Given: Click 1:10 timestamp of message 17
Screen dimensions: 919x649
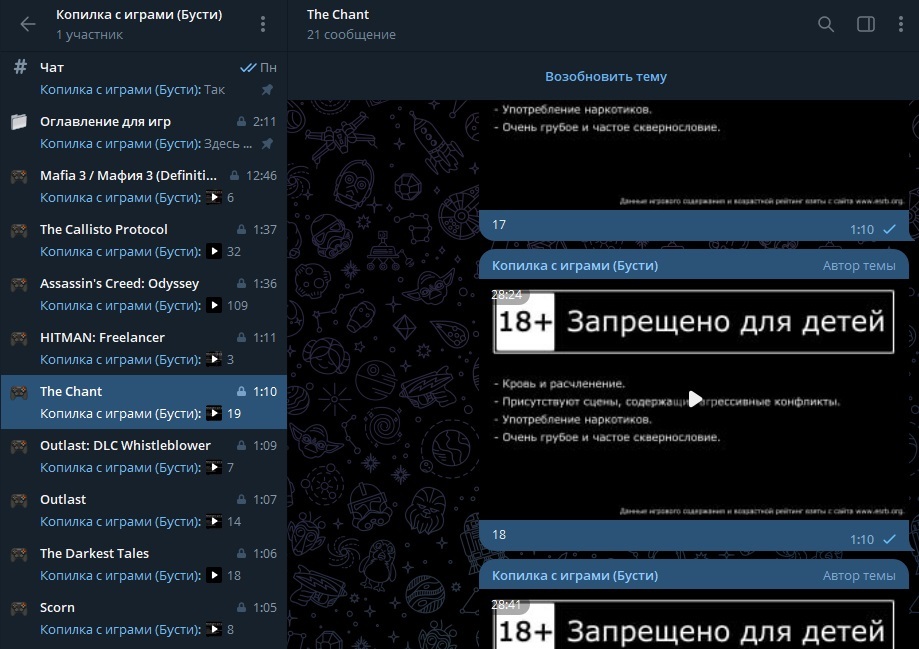Looking at the screenshot, I should coord(862,230).
